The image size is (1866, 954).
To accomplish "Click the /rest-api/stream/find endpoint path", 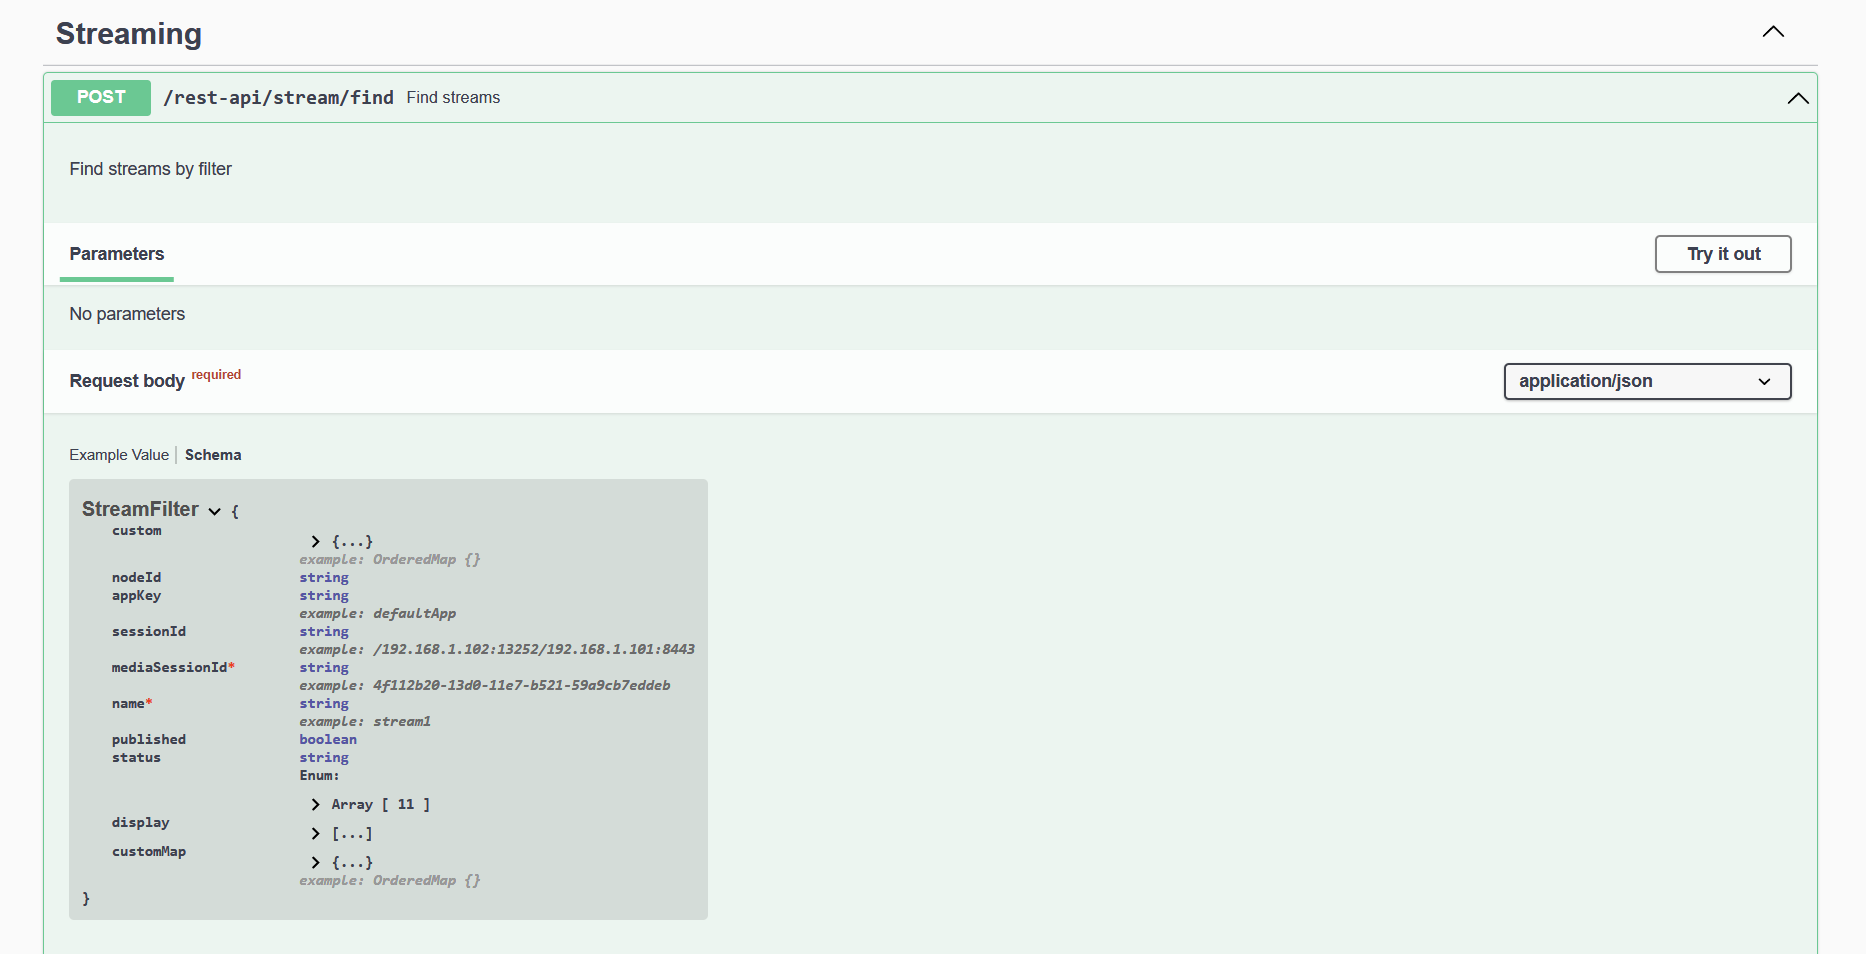I will pos(278,98).
